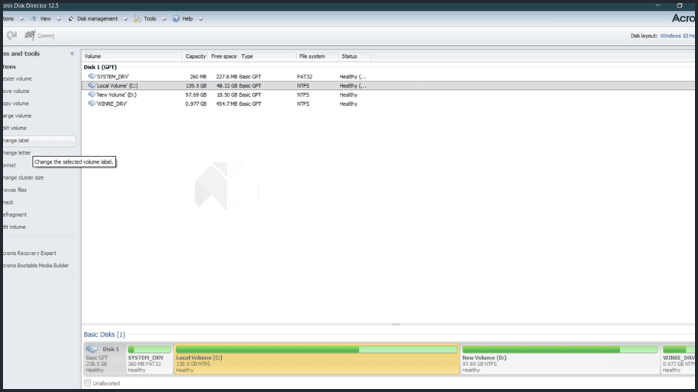Select WINRE_DRV block in disk map
The image size is (698, 392).
tap(678, 359)
